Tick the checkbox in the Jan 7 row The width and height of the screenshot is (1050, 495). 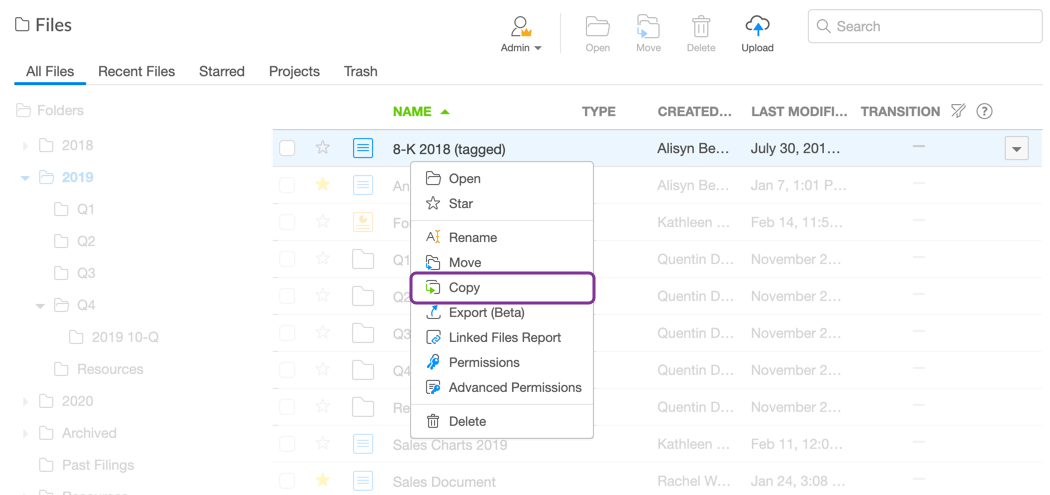click(287, 185)
